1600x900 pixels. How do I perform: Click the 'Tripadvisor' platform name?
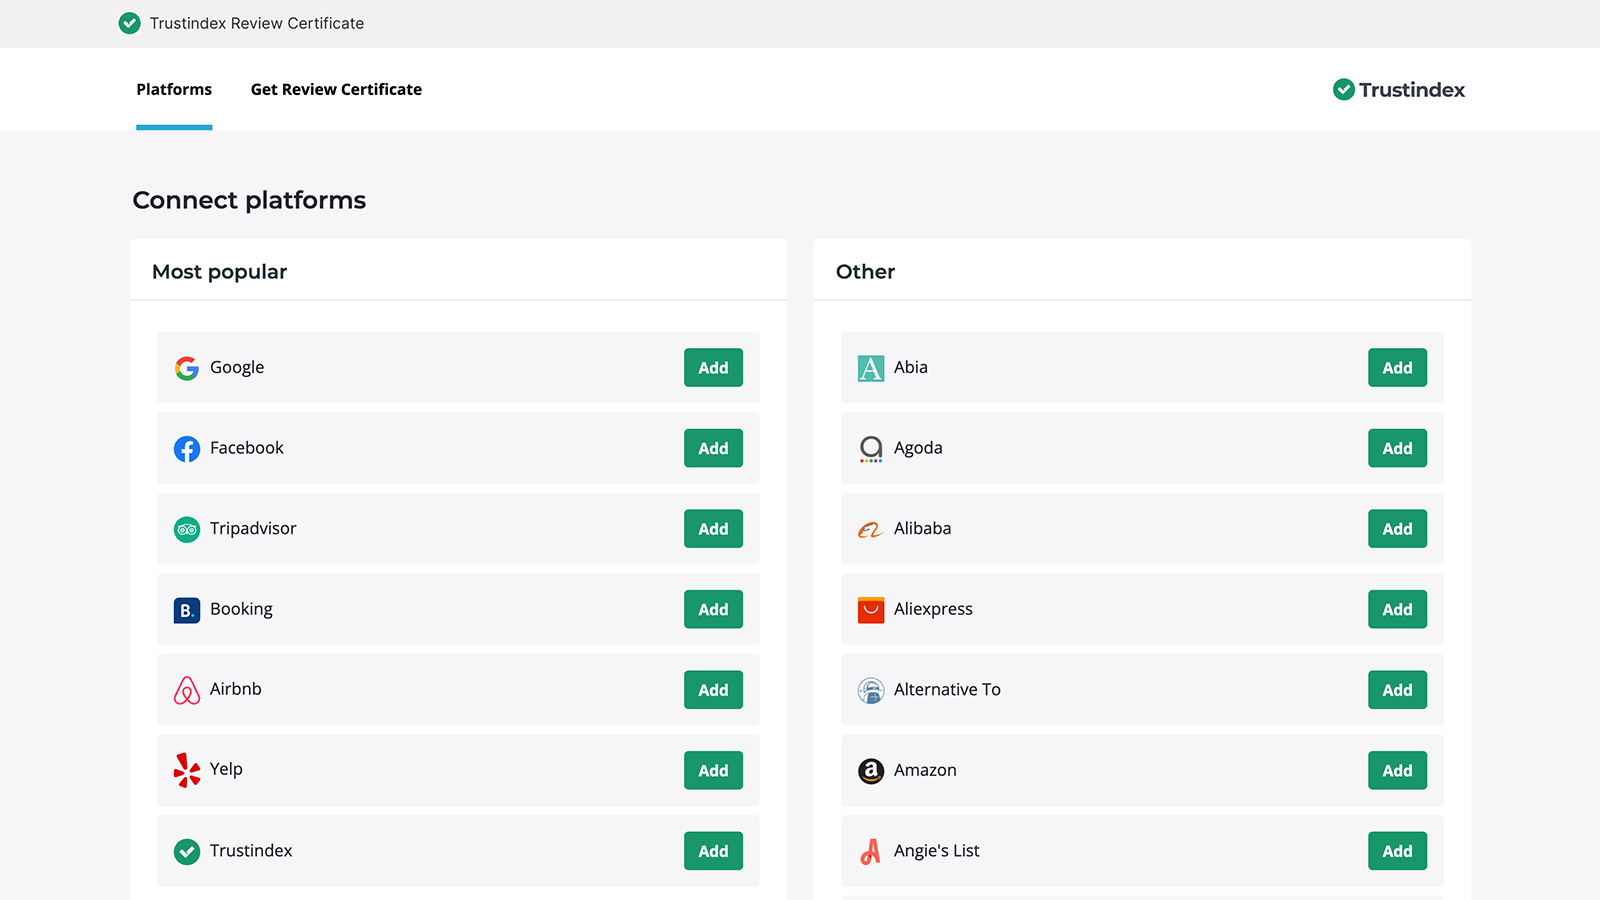[253, 529]
